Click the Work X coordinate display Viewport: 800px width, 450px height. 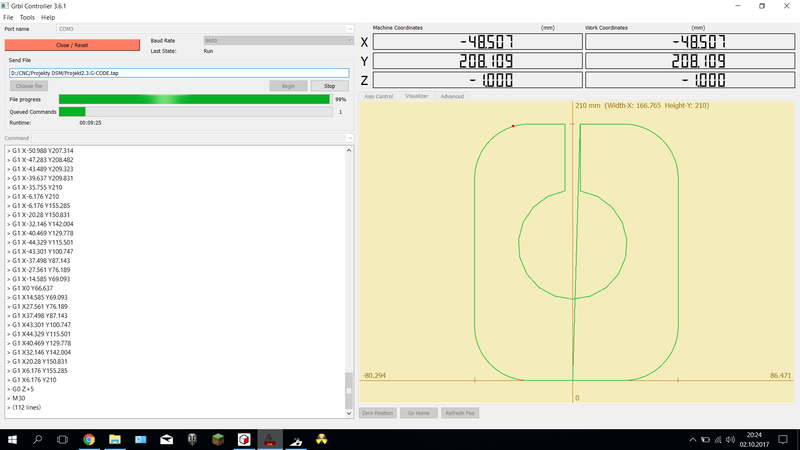pos(690,42)
